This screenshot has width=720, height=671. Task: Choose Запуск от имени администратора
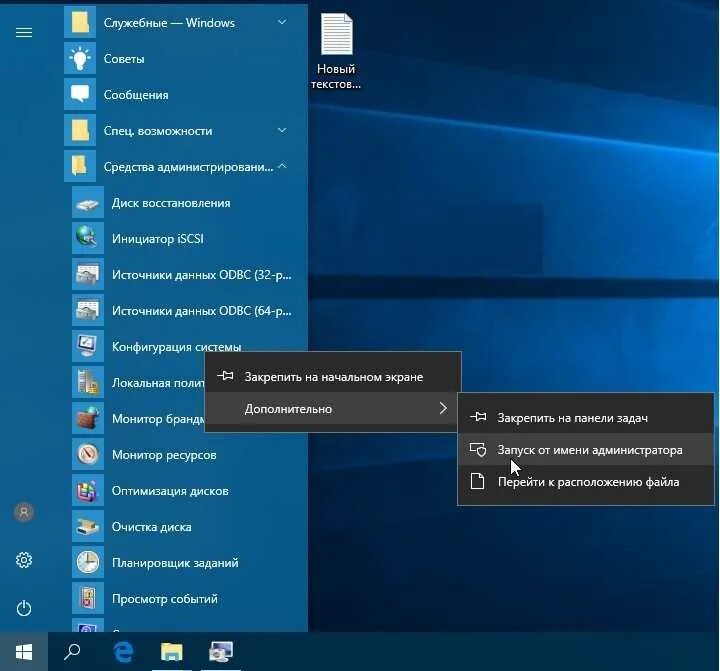(586, 450)
